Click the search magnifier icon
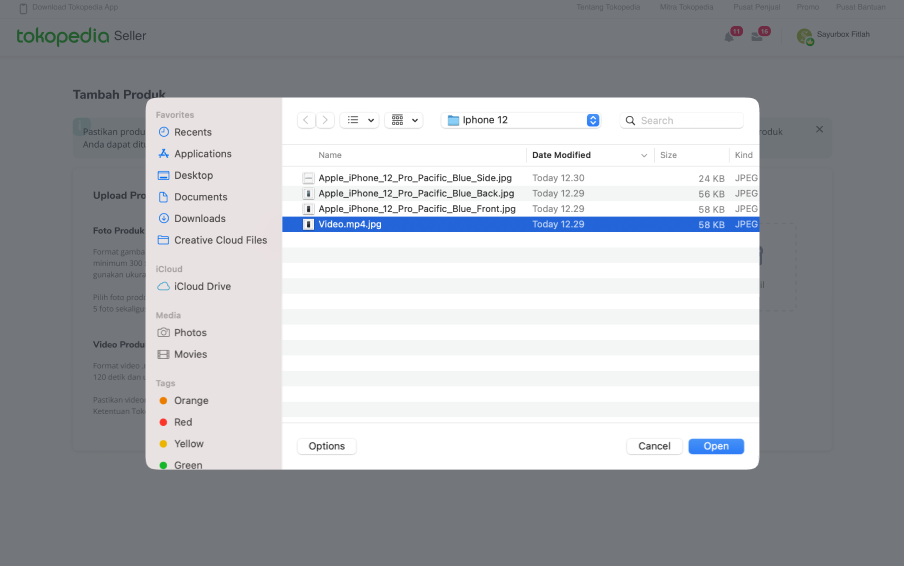 point(630,120)
